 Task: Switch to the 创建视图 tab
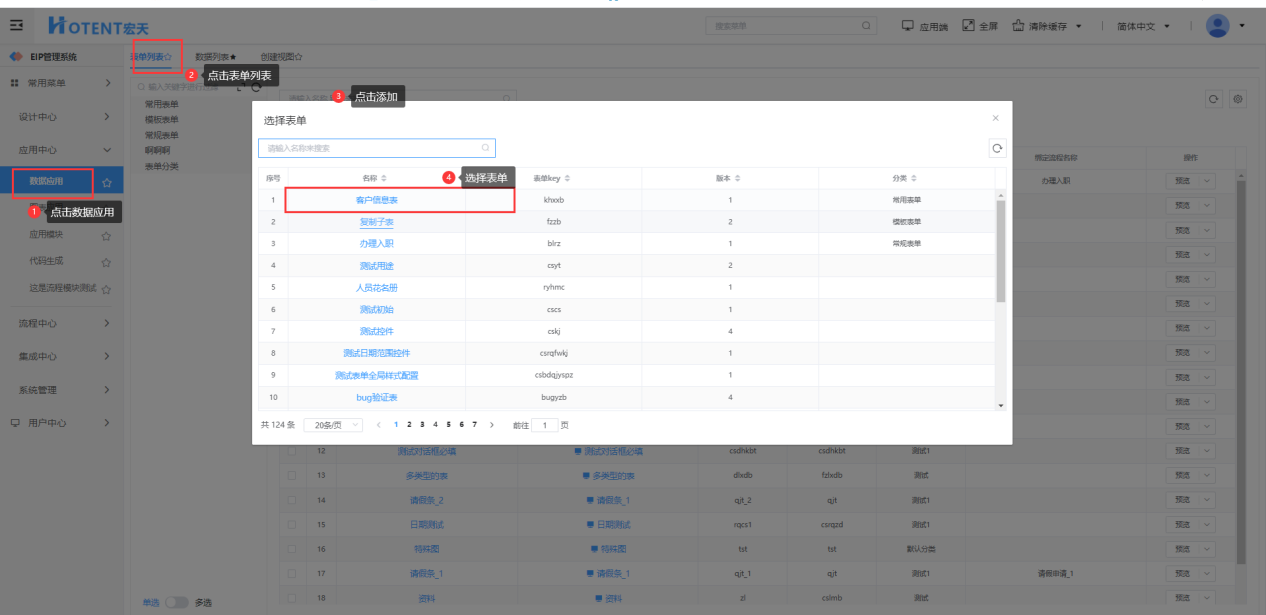[281, 57]
